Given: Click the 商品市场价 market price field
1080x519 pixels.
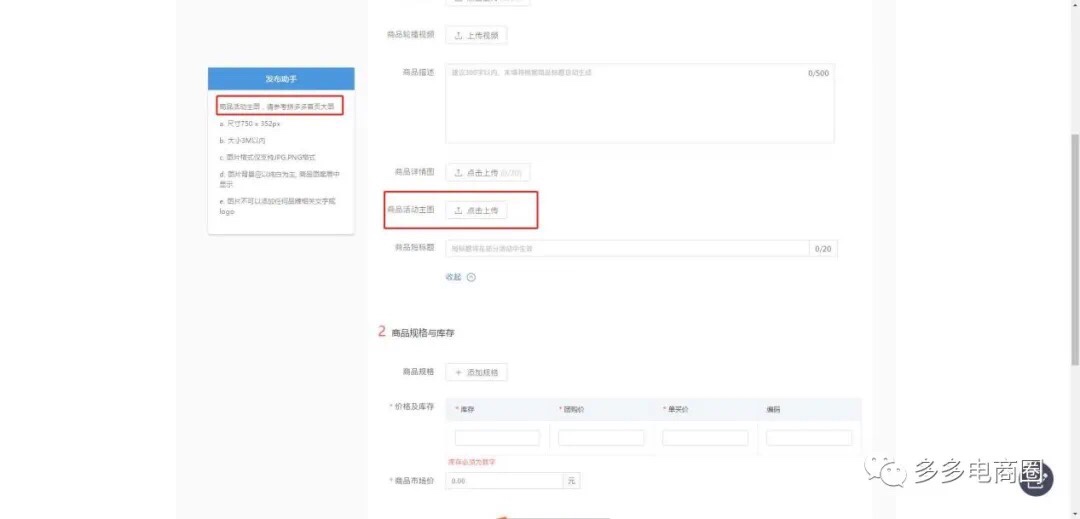Looking at the screenshot, I should pos(504,481).
